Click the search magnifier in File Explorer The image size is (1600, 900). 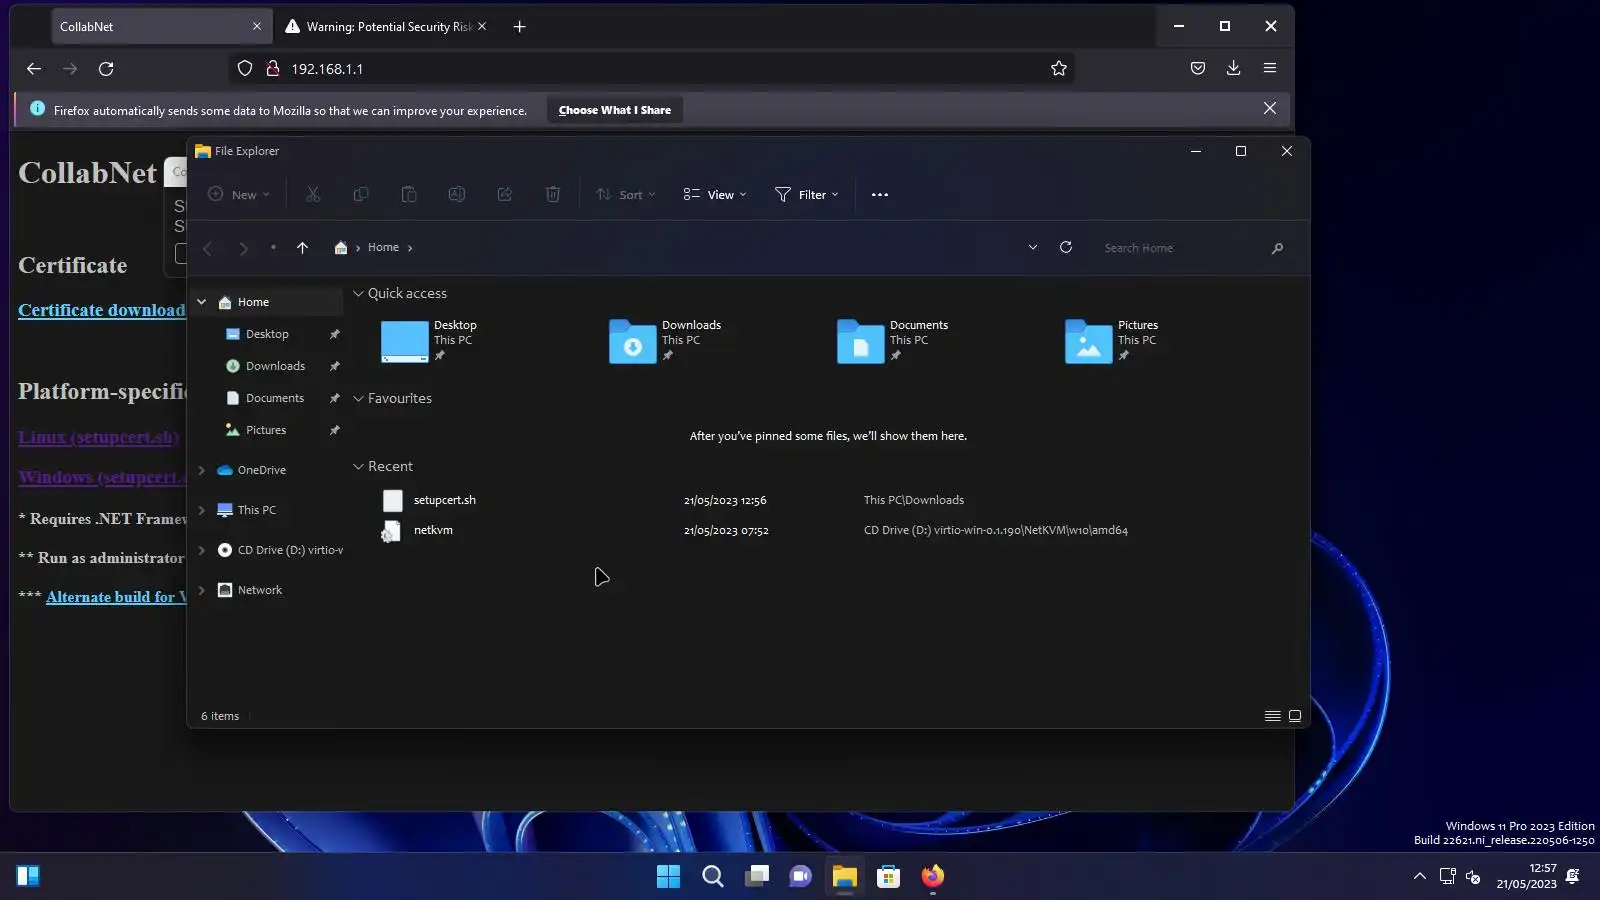(1277, 248)
